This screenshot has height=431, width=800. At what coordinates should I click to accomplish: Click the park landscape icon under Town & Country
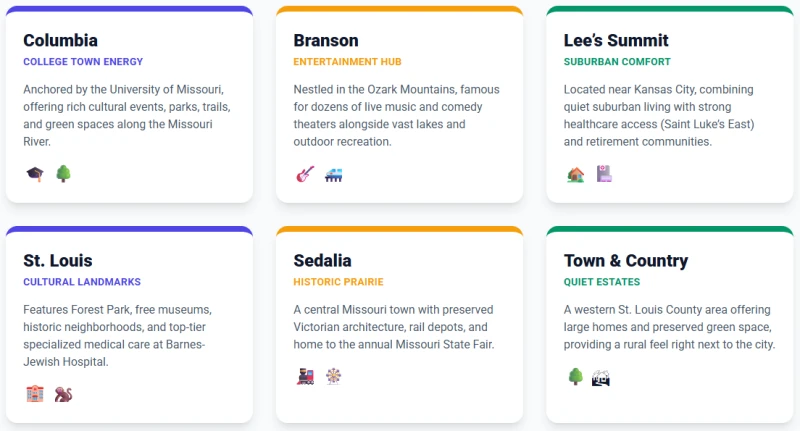click(x=601, y=377)
